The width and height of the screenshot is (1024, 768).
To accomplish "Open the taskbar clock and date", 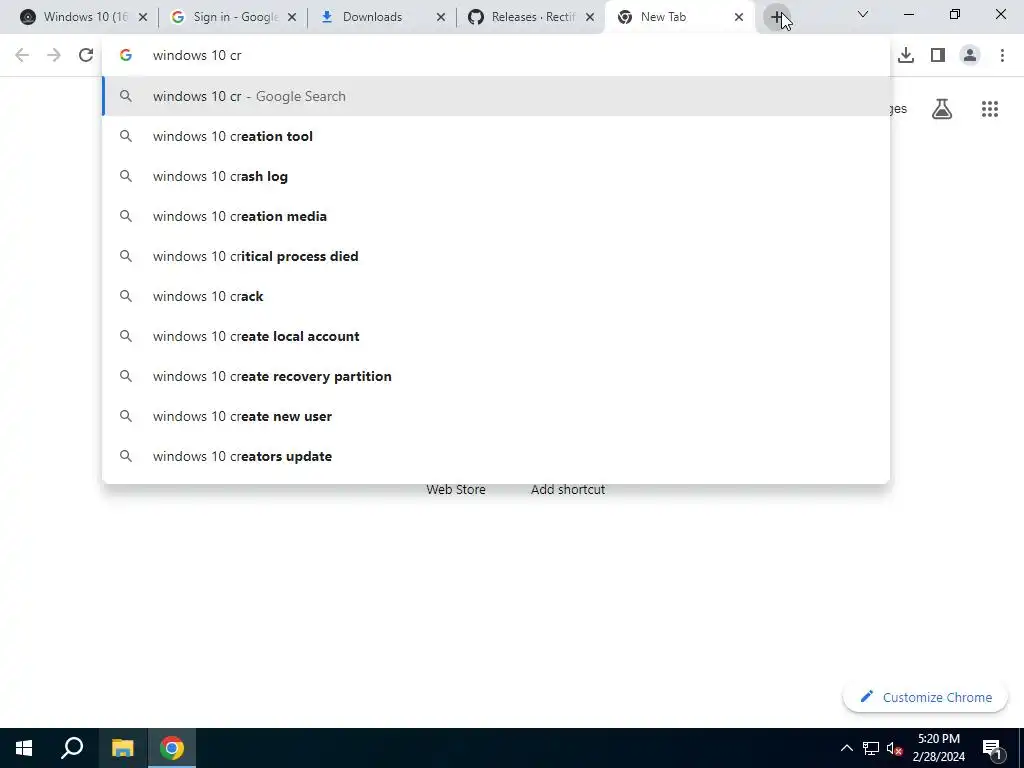I will coord(938,748).
